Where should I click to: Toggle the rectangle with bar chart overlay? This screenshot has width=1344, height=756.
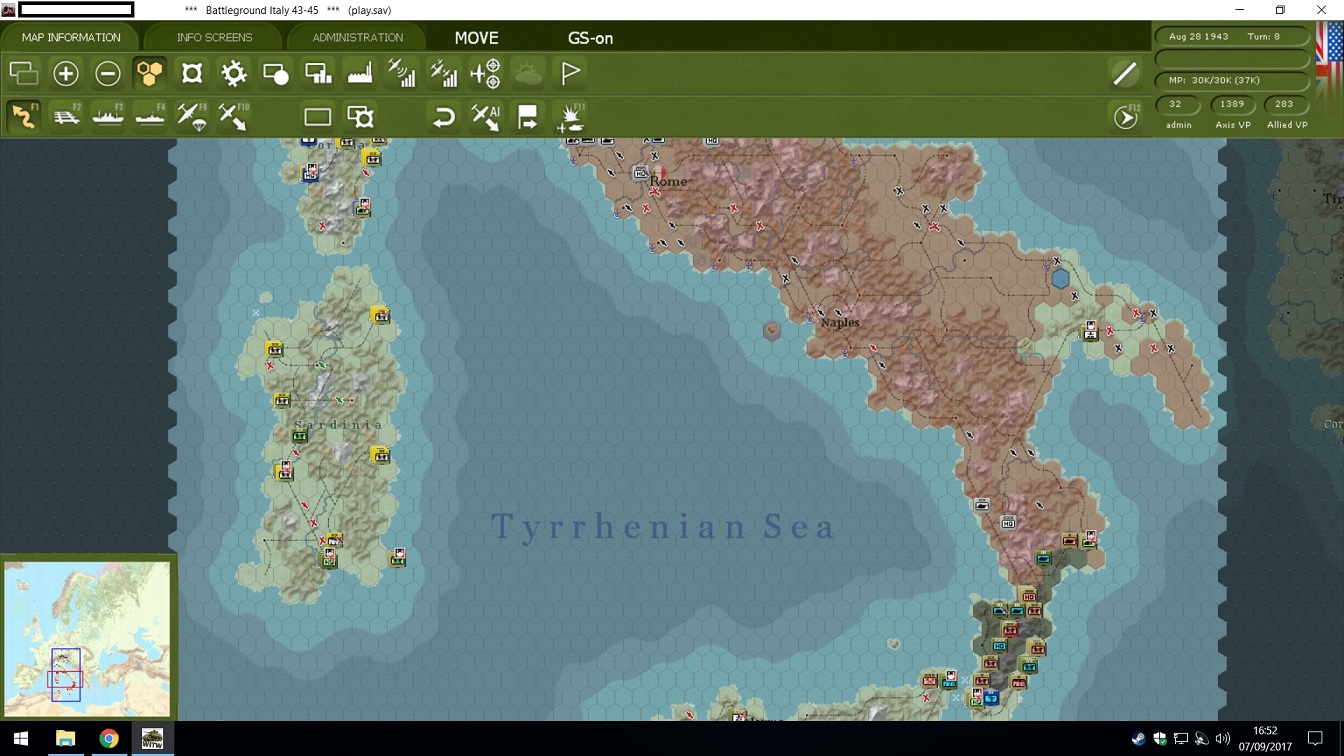pos(318,73)
